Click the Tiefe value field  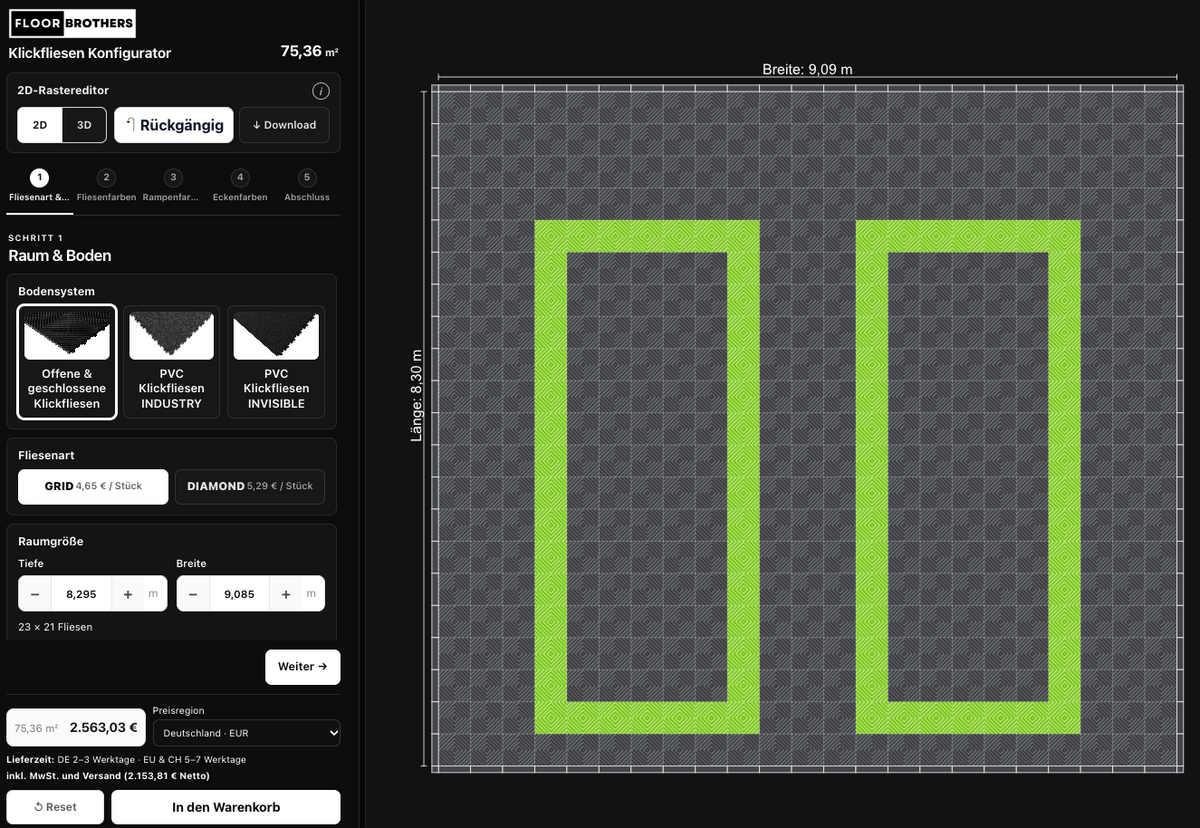[81, 594]
